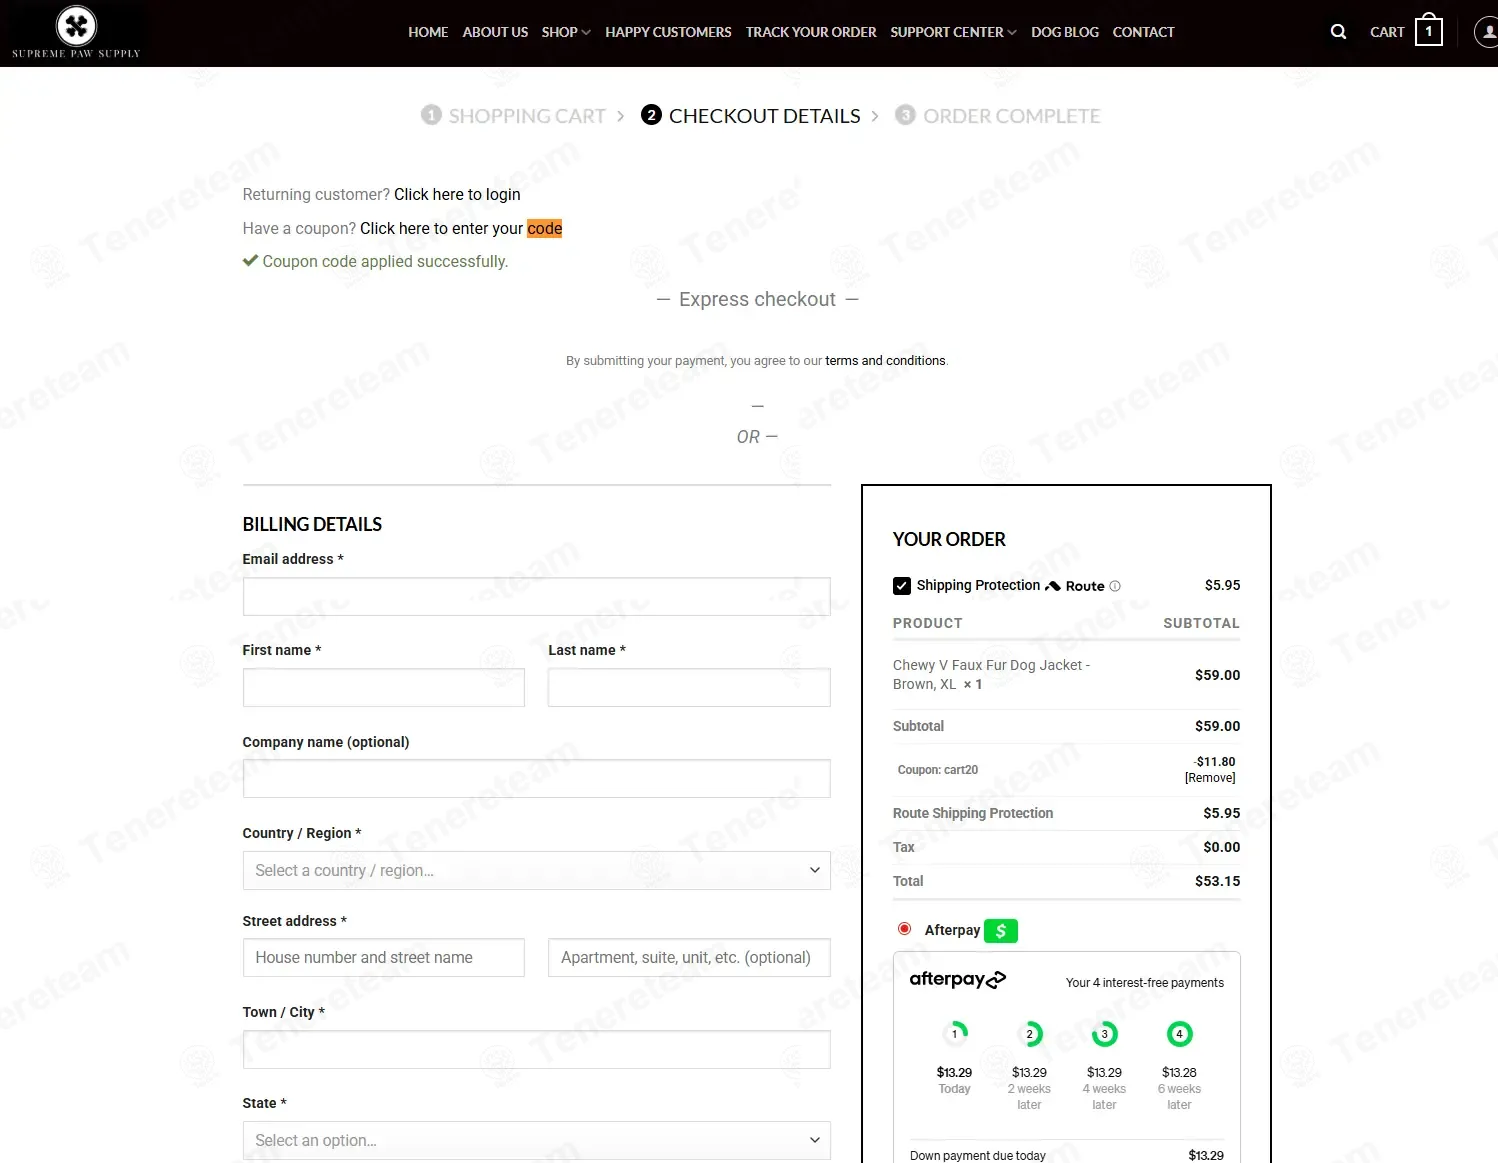Open the search magnifier icon
The image size is (1498, 1163).
pyautogui.click(x=1338, y=32)
